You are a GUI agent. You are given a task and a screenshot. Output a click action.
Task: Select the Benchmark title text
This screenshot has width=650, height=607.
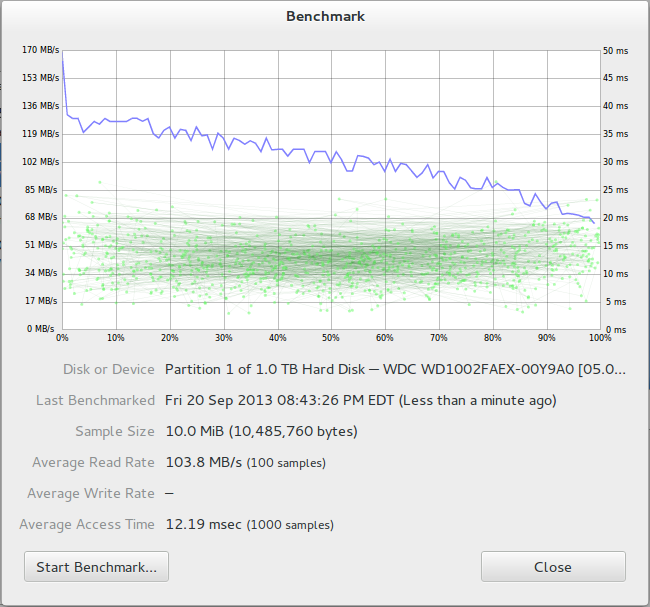click(325, 16)
